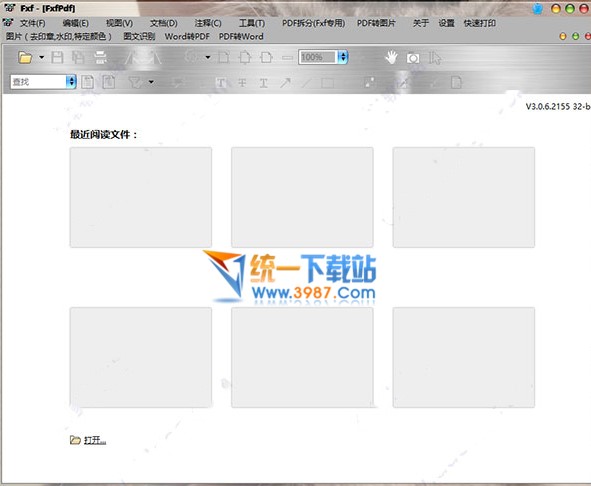The width and height of the screenshot is (591, 486).
Task: Expand the 查找 search combo box arrow
Action: pyautogui.click(x=71, y=81)
